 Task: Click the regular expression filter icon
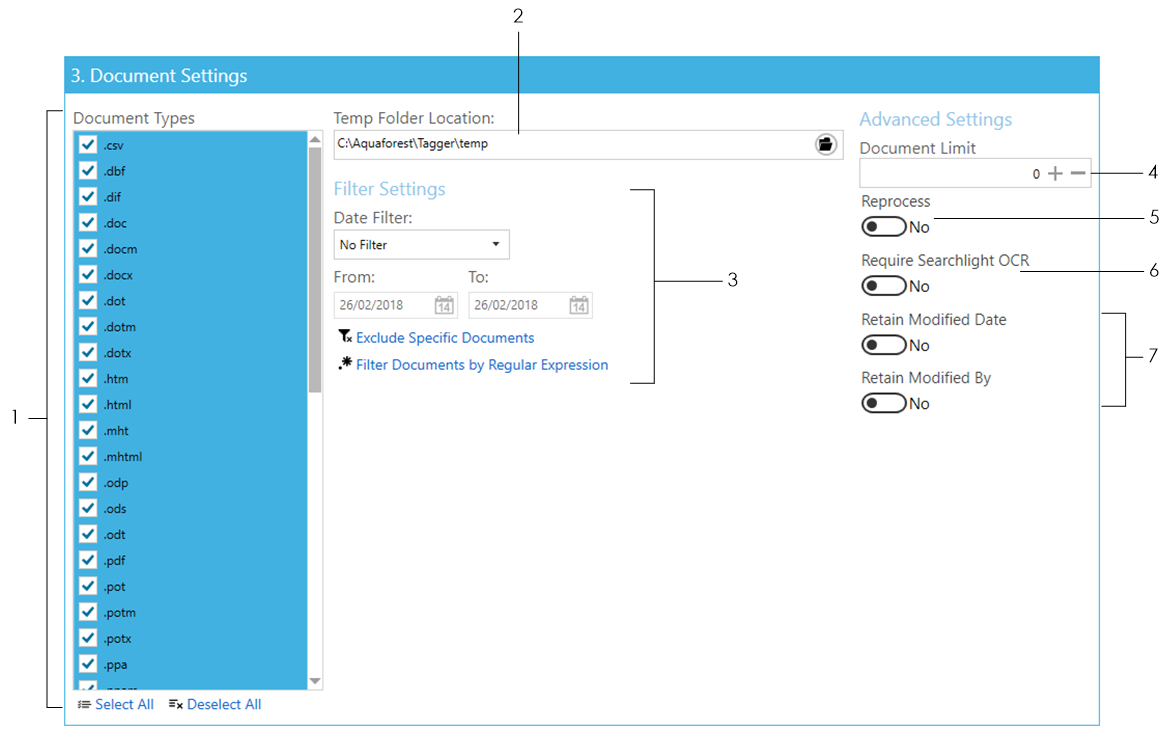click(x=345, y=364)
